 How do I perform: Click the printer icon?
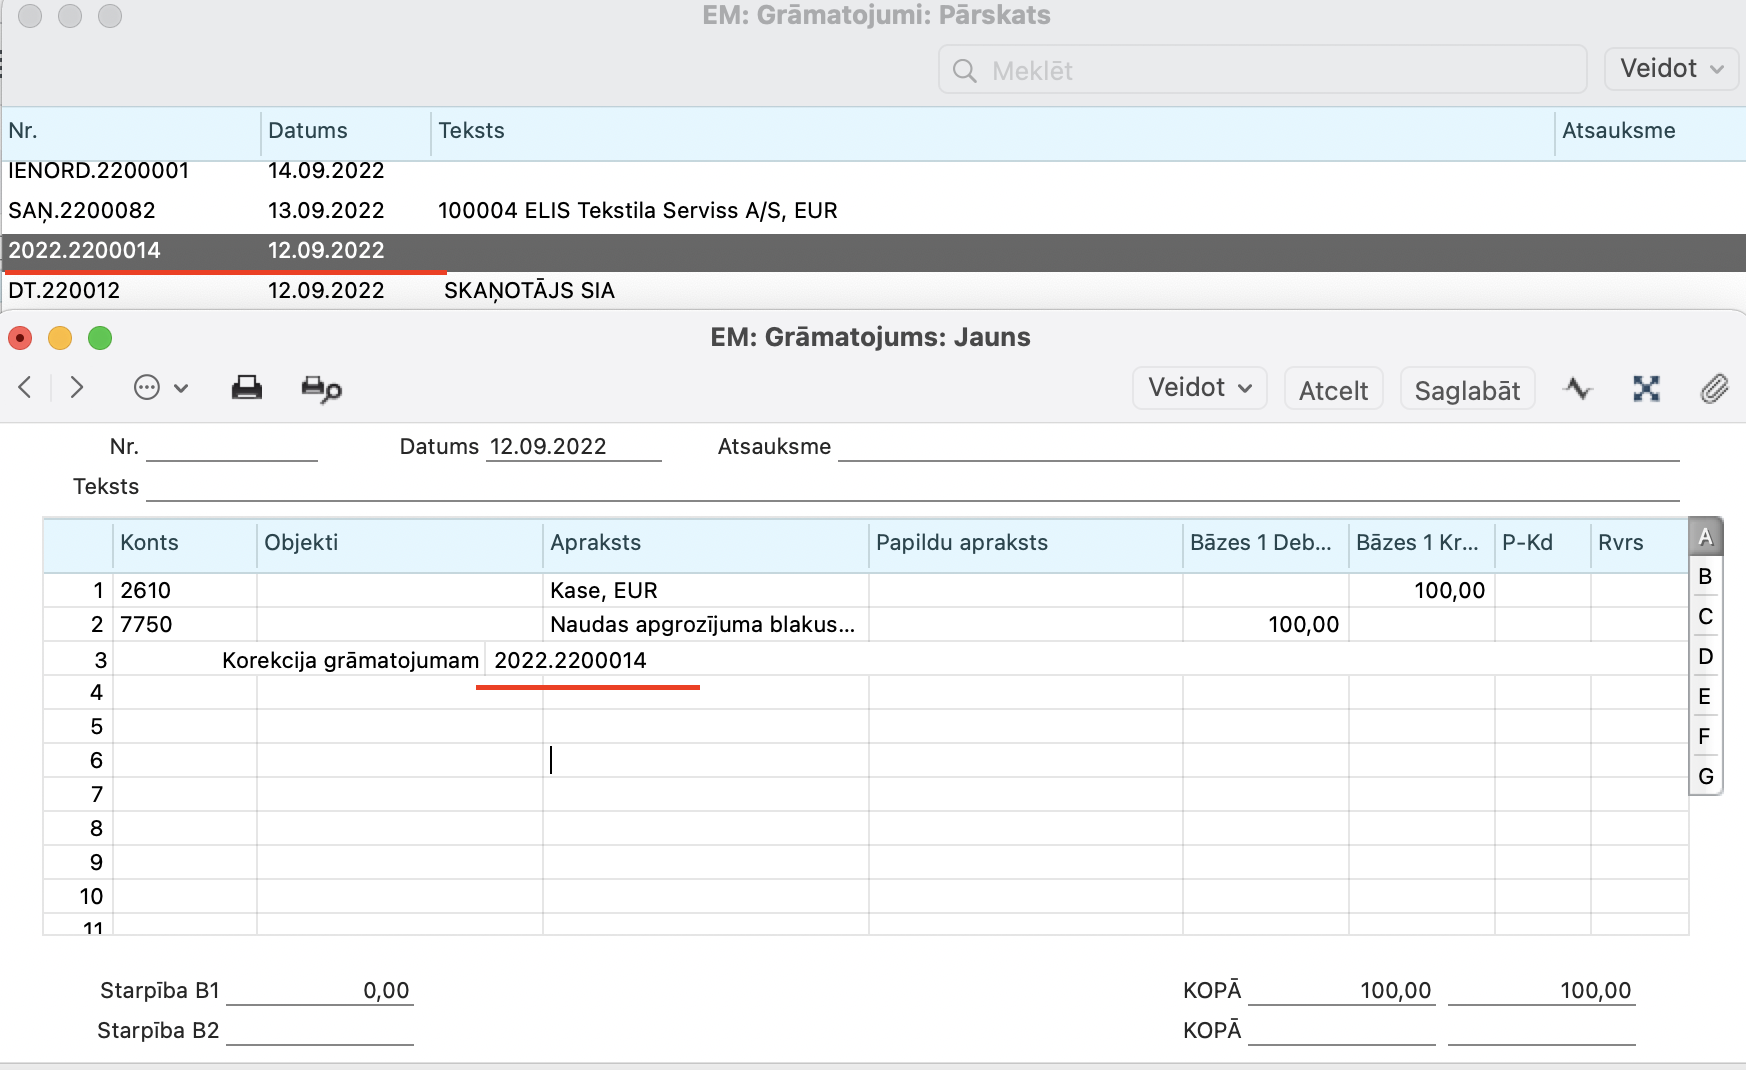246,388
